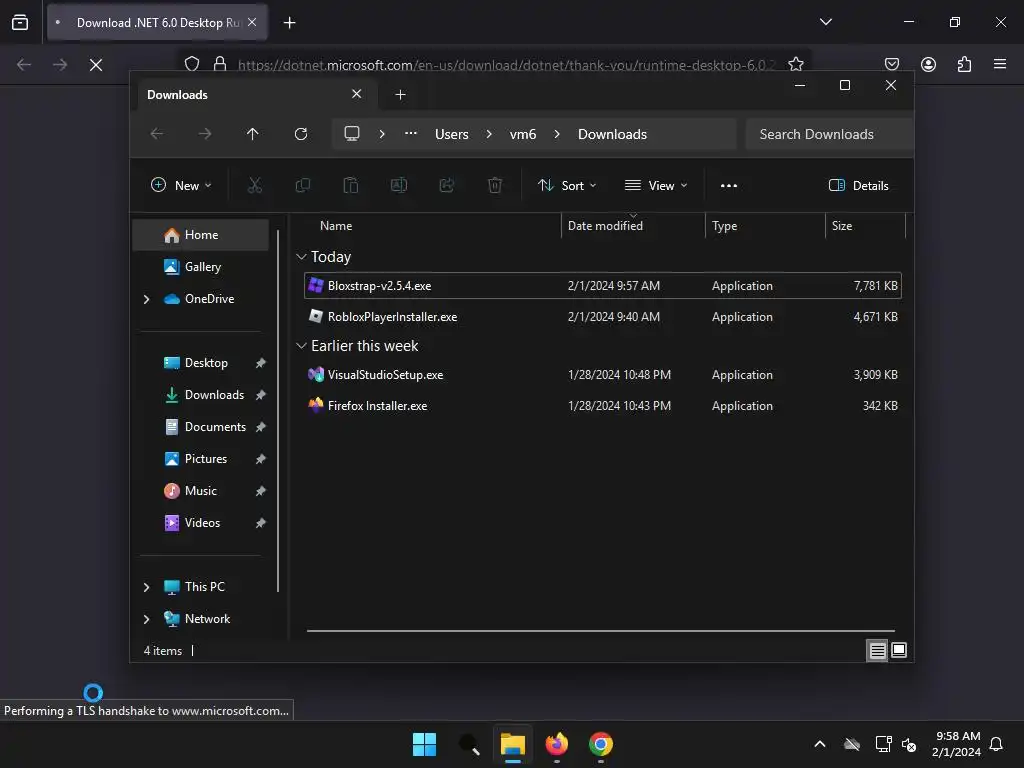Click the breadcrumb ellipsis in address bar
The image size is (1024, 768).
pos(411,134)
